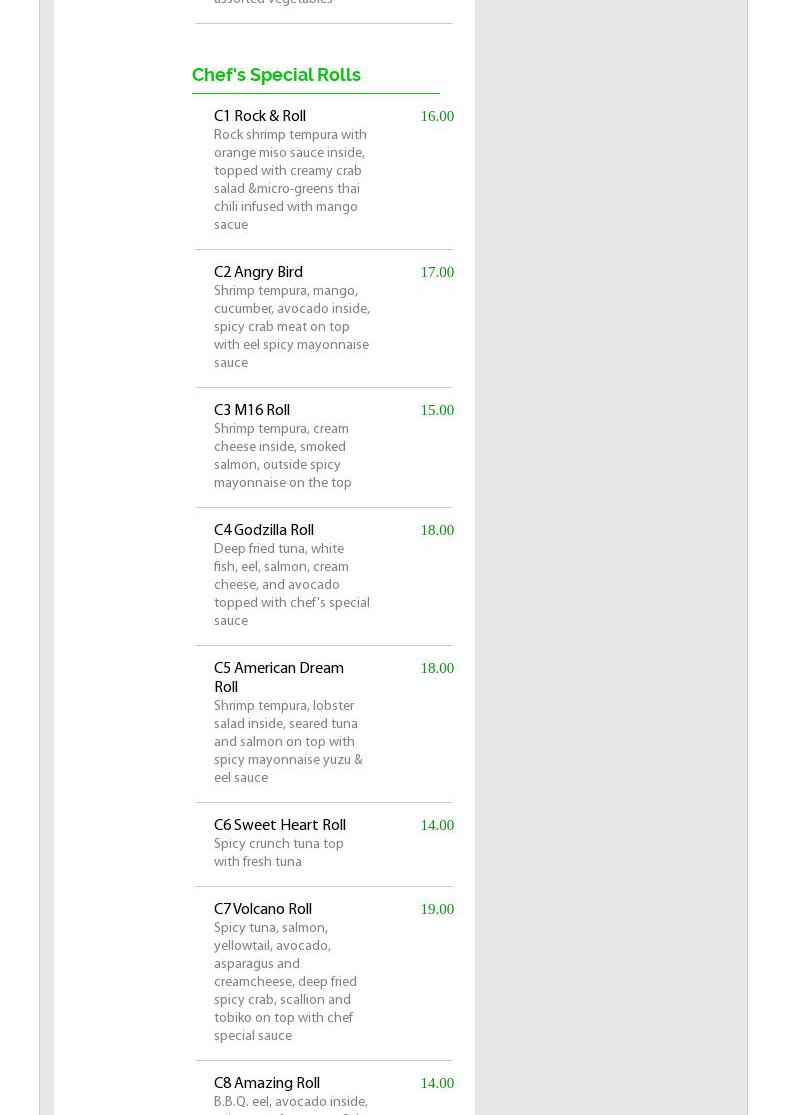Select the C4 Godzilla Roll title
Viewport: 785px width, 1115px height.
pyautogui.click(x=264, y=530)
